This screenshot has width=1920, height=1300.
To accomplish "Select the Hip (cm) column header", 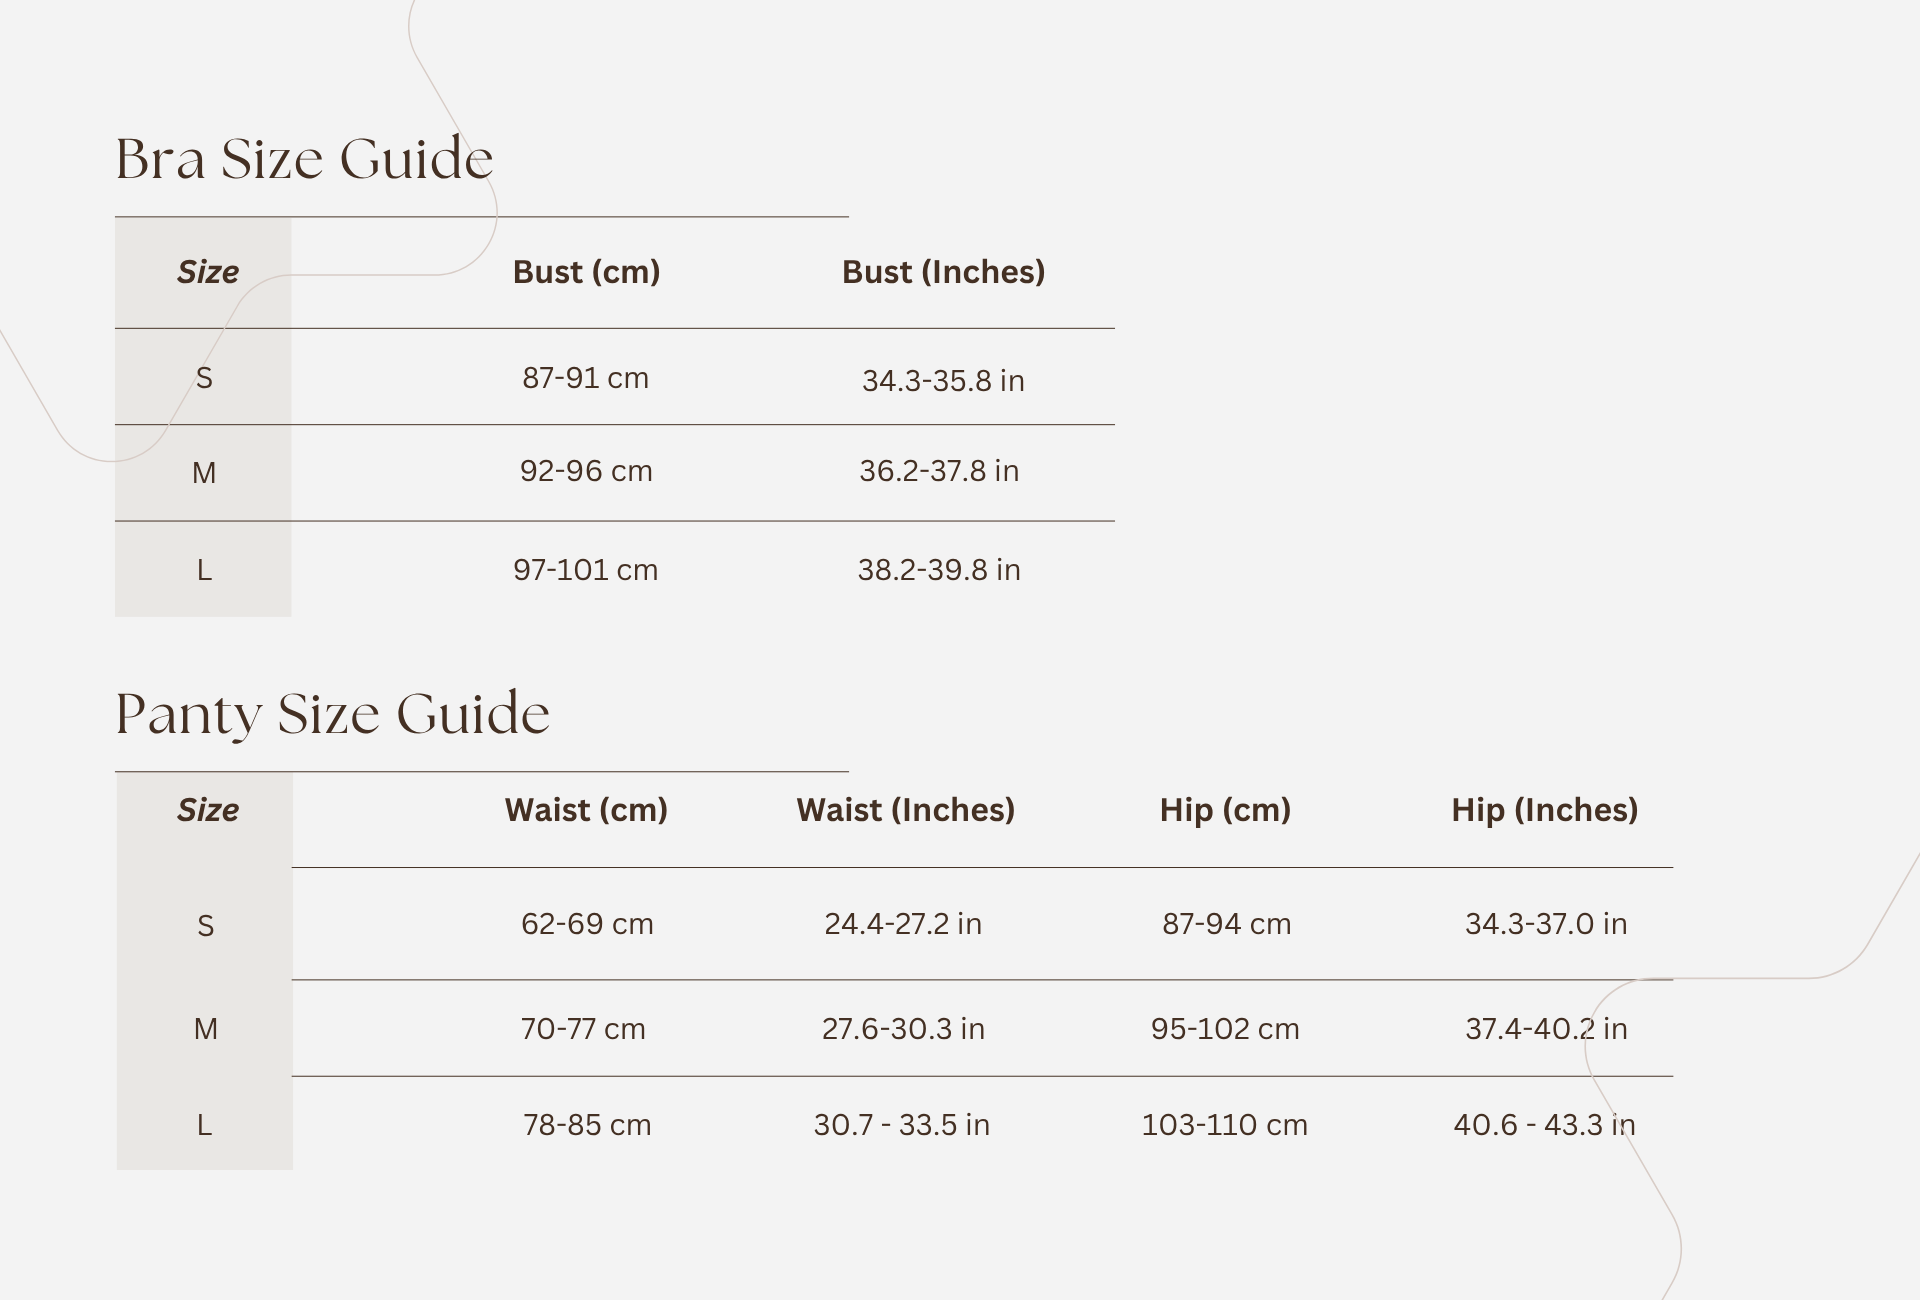I will [1225, 810].
